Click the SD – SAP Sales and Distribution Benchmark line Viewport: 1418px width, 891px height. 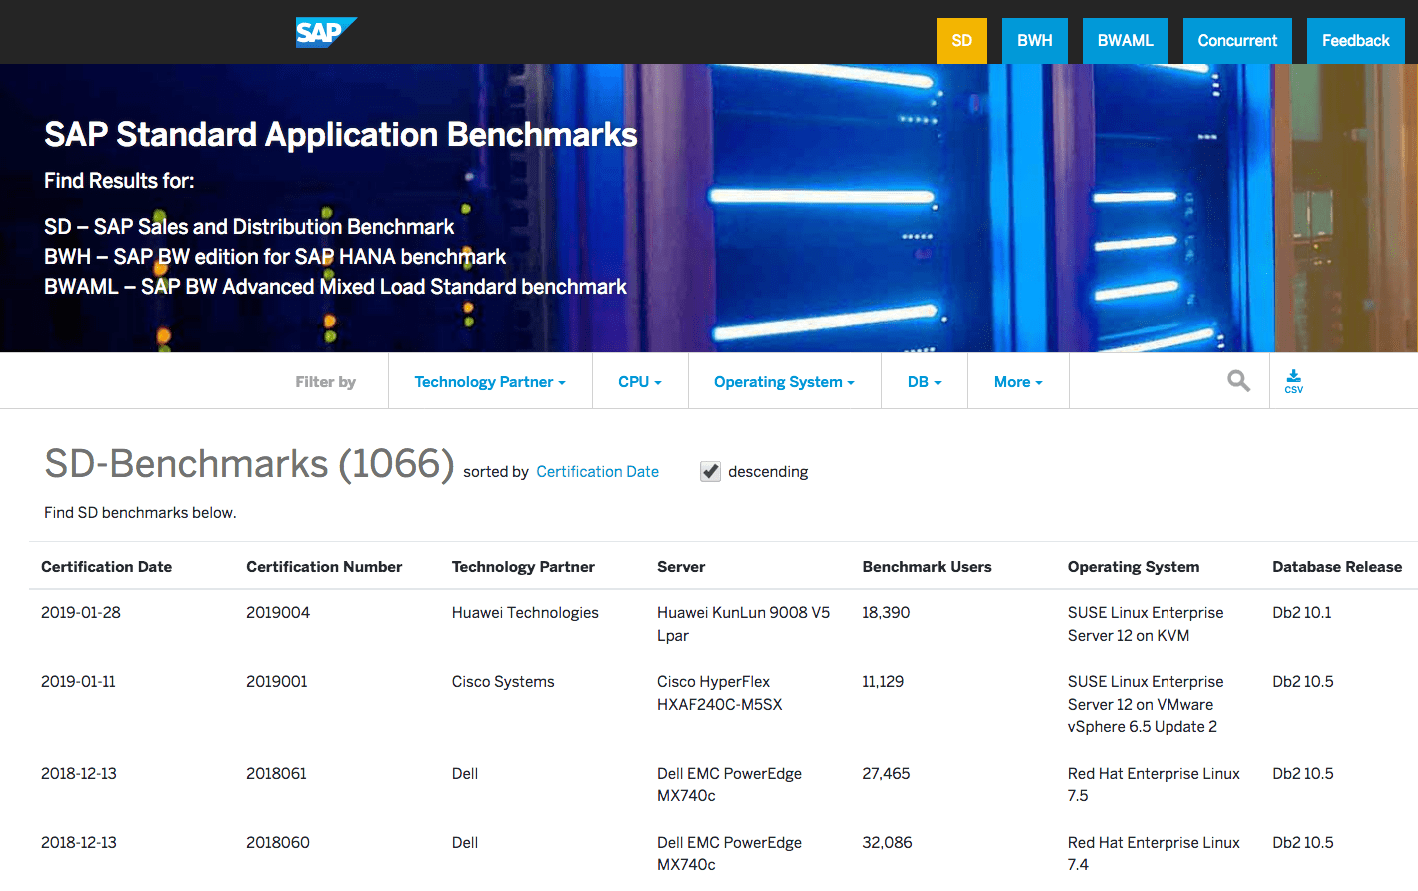[x=249, y=227]
